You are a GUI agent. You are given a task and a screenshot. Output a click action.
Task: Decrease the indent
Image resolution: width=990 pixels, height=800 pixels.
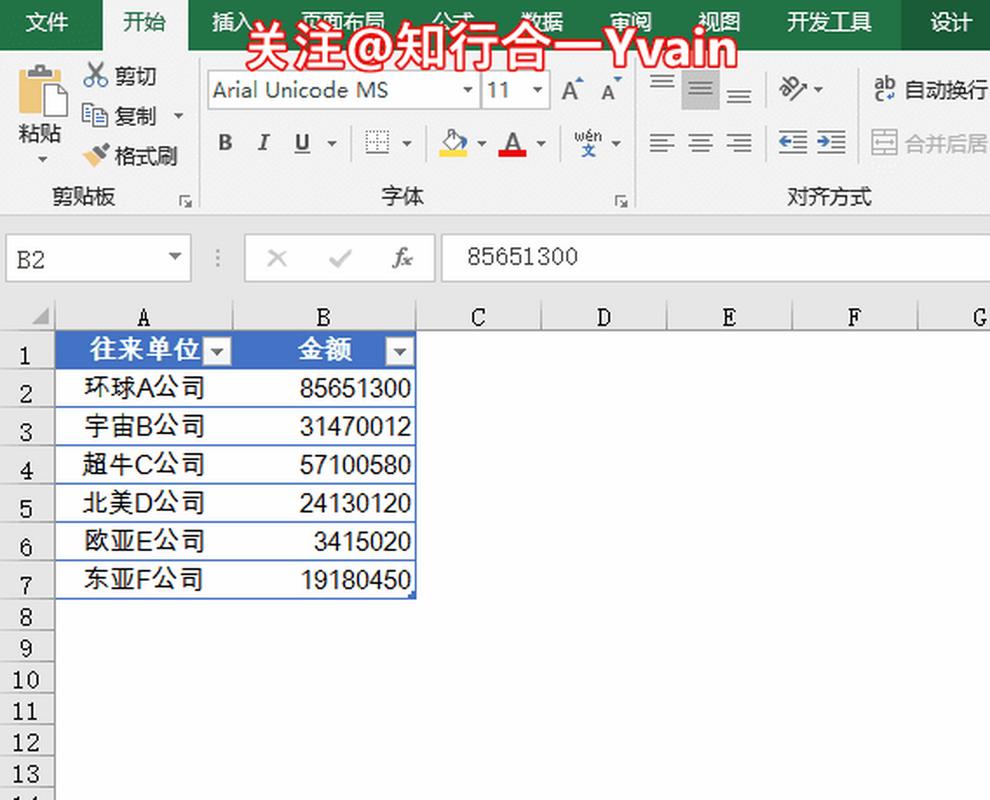(x=792, y=143)
